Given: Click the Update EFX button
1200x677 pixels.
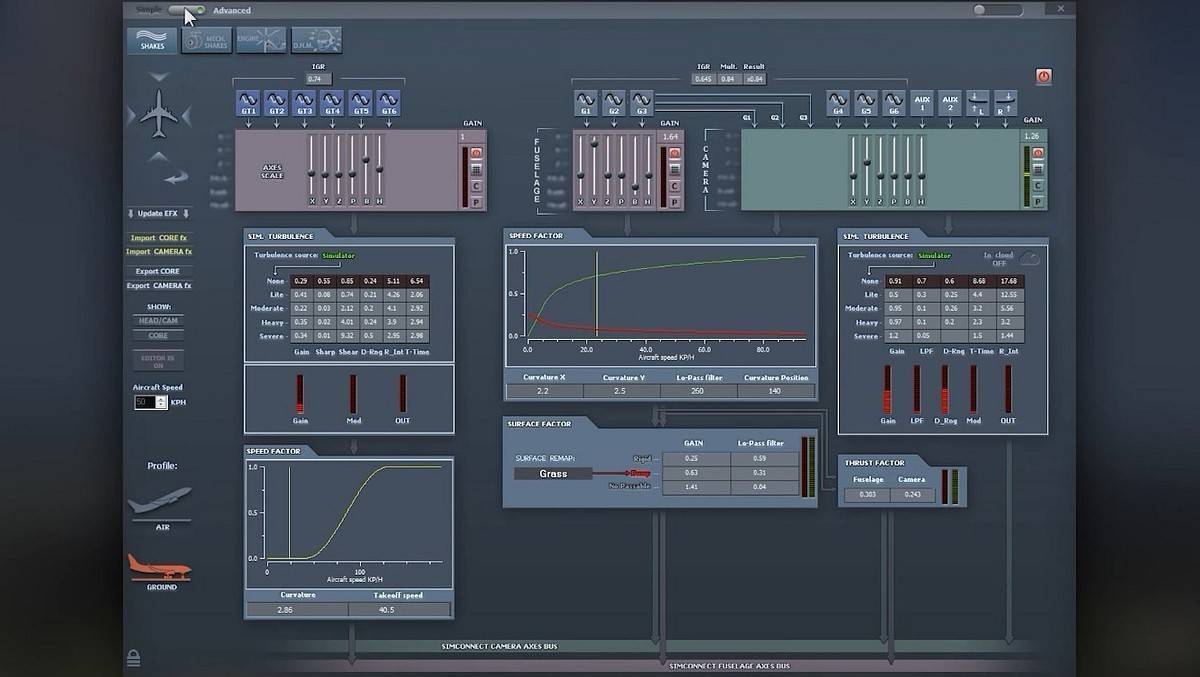Looking at the screenshot, I should (158, 213).
